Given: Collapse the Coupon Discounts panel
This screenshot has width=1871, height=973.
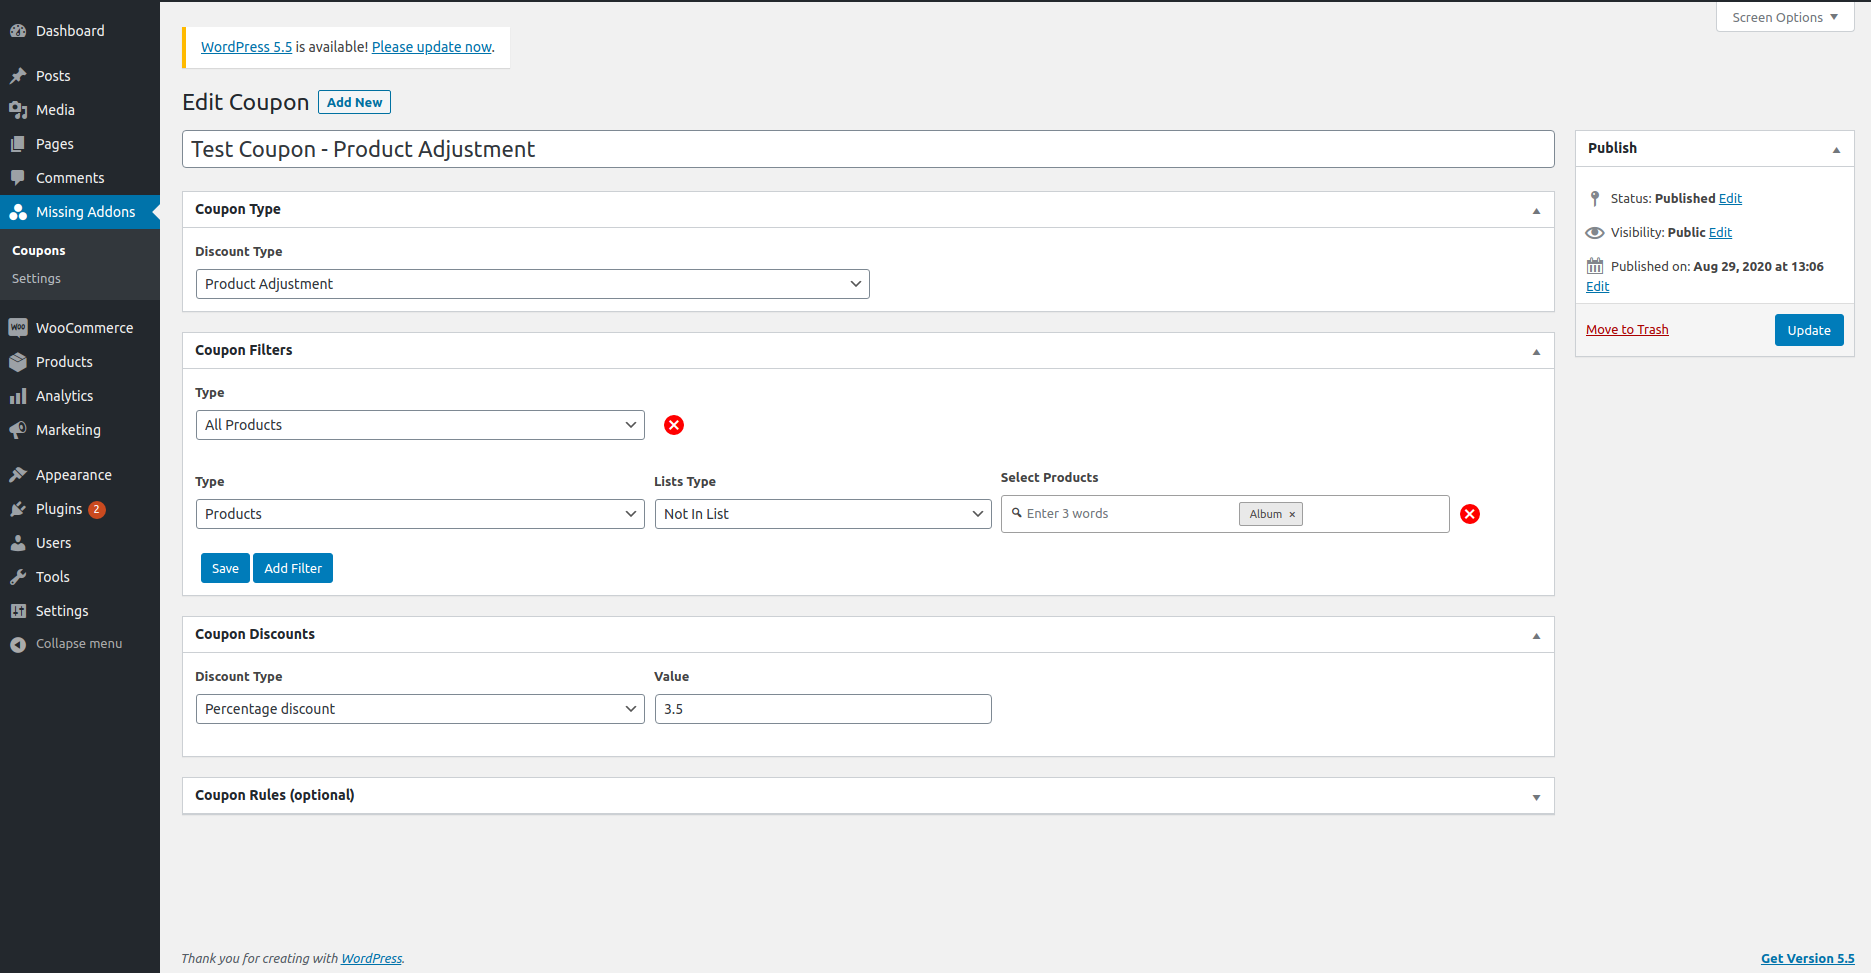Looking at the screenshot, I should pos(1536,635).
